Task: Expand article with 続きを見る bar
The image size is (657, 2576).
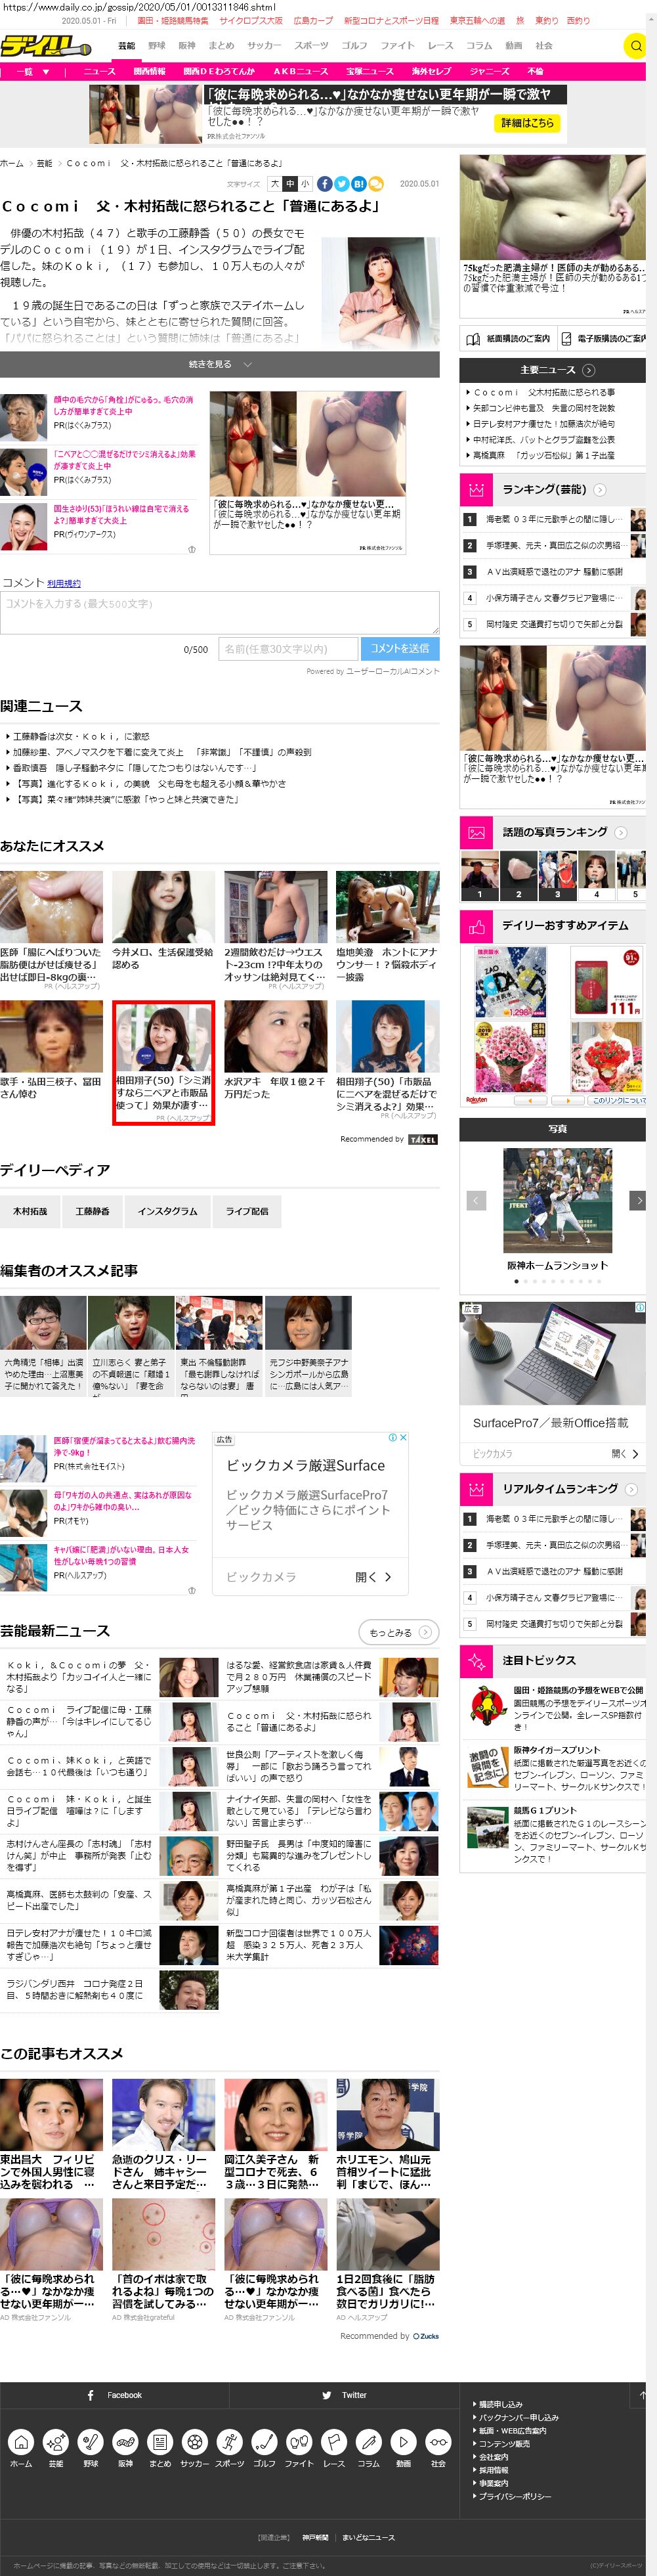Action: point(219,365)
